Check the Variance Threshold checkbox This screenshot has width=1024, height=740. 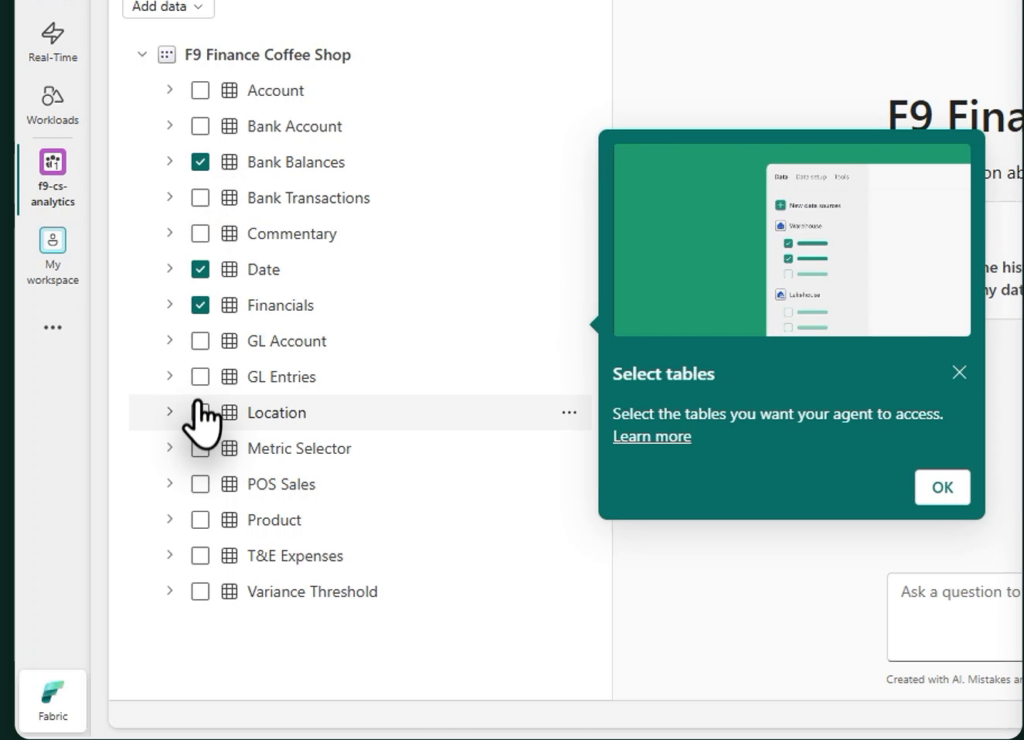coord(200,592)
